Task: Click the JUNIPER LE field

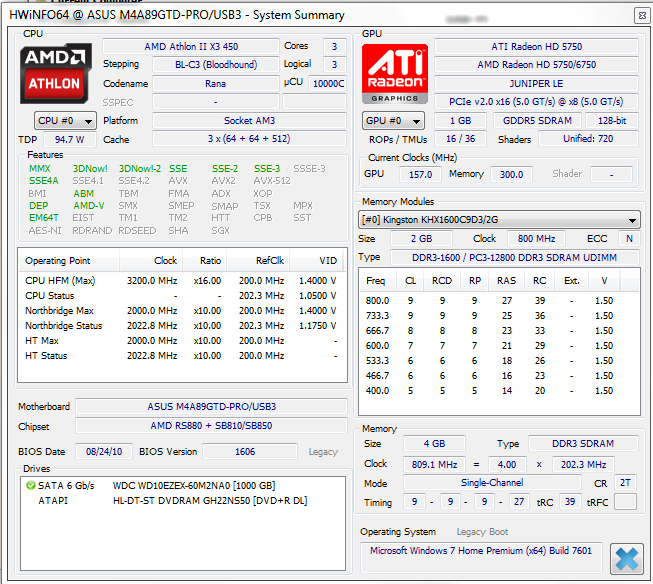Action: click(x=536, y=84)
